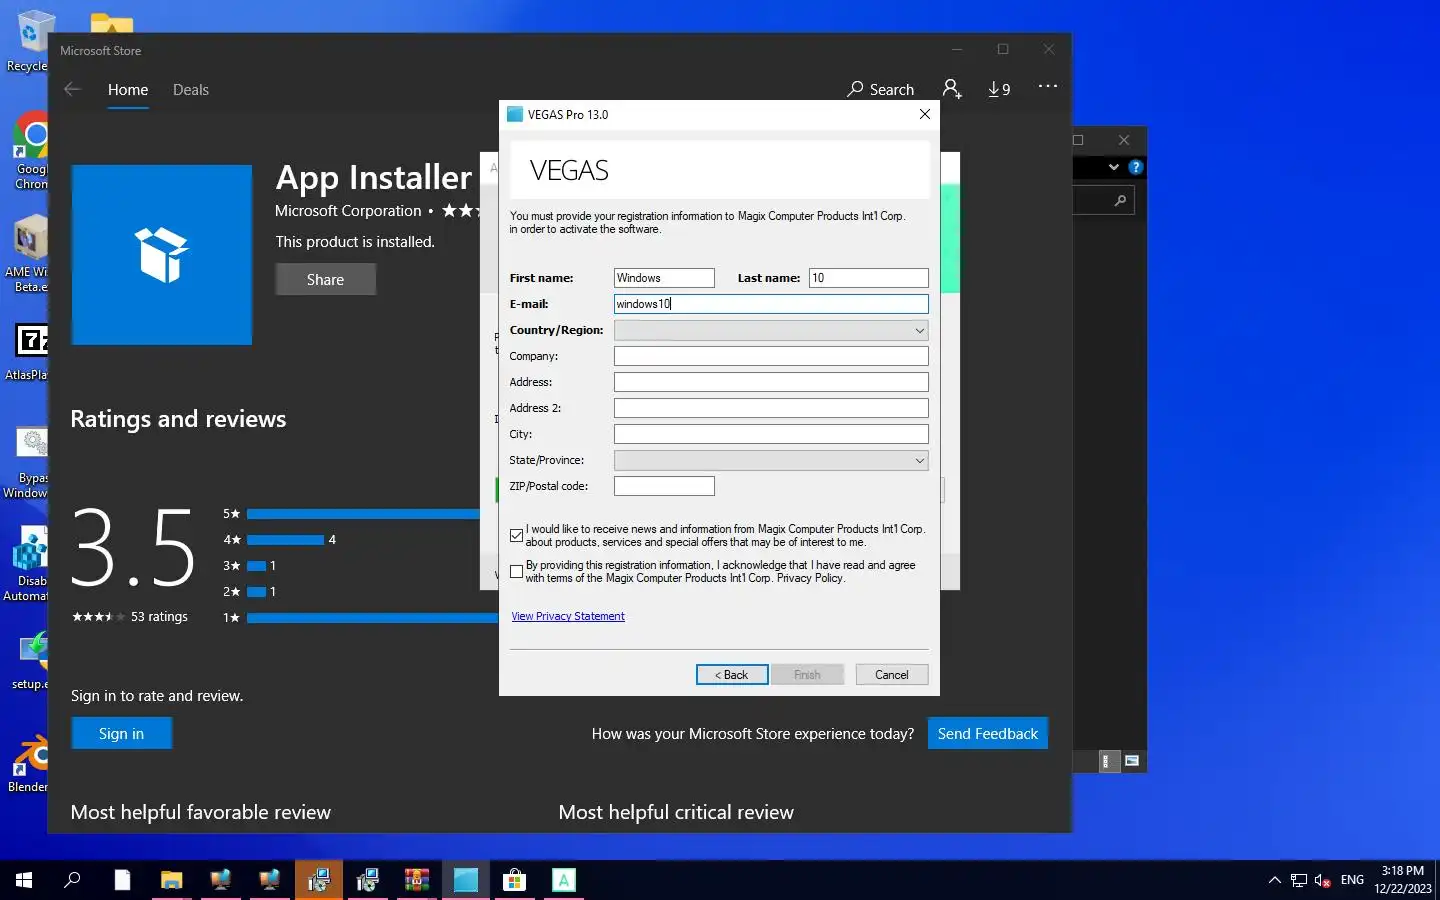Click the Address 2 input field
1440x900 pixels.
coord(771,408)
